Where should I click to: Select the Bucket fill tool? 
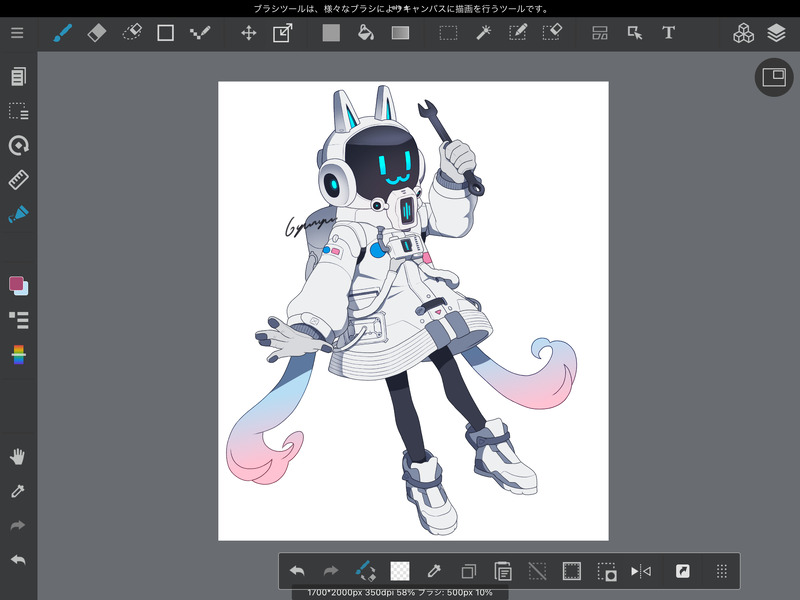click(366, 33)
